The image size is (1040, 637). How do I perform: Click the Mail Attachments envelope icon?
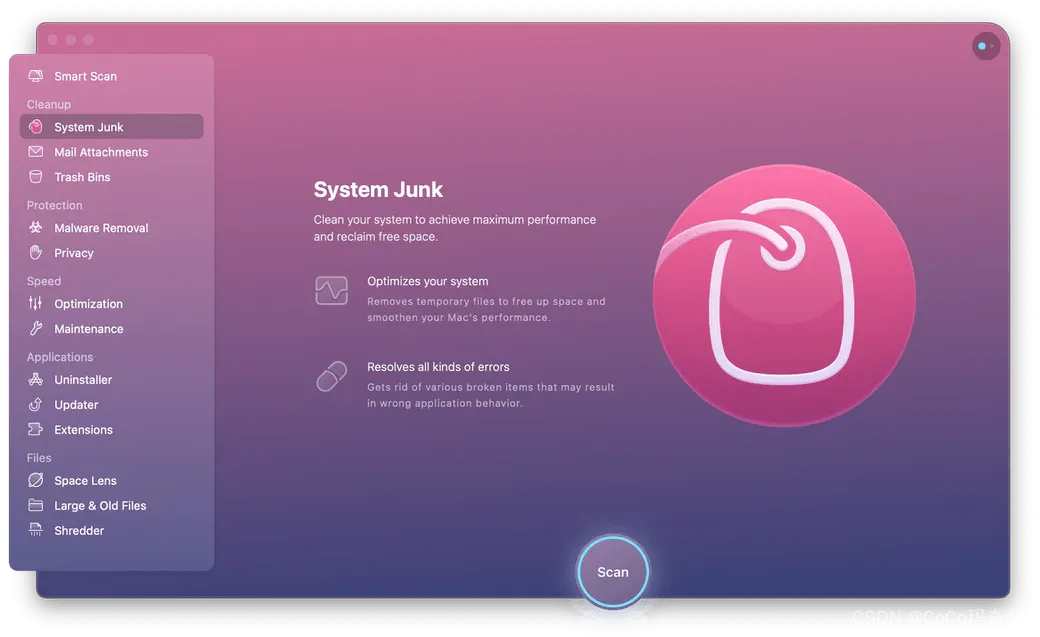[36, 151]
